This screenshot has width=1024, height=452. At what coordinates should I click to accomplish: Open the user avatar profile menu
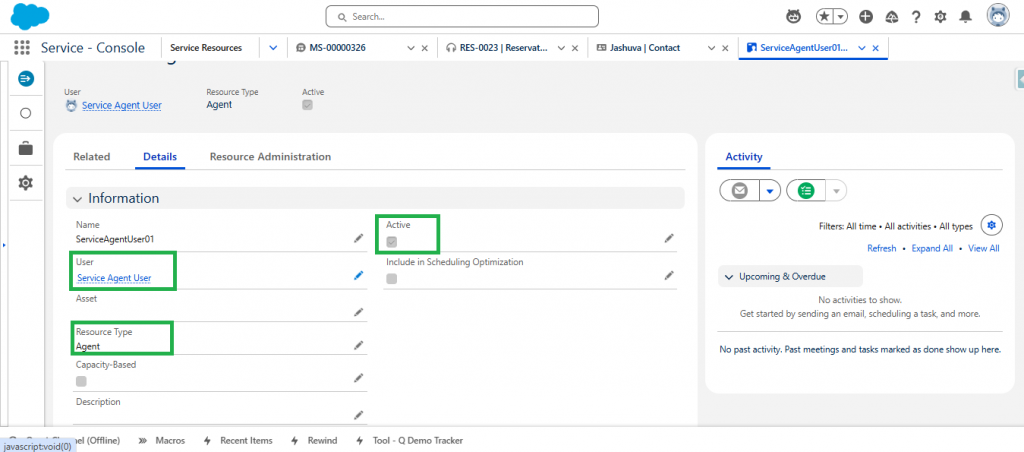pos(998,16)
